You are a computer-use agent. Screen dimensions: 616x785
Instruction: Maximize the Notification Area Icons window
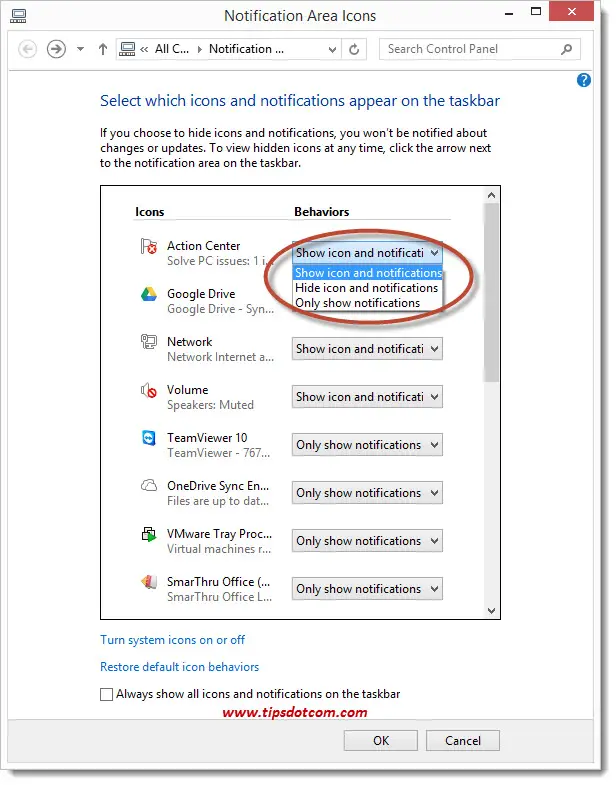coord(536,12)
